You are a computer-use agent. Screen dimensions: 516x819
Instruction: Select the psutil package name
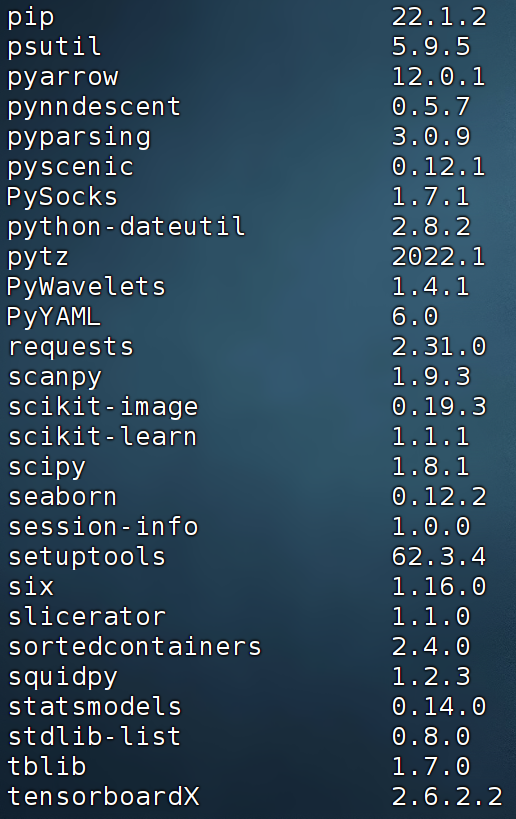click(54, 48)
